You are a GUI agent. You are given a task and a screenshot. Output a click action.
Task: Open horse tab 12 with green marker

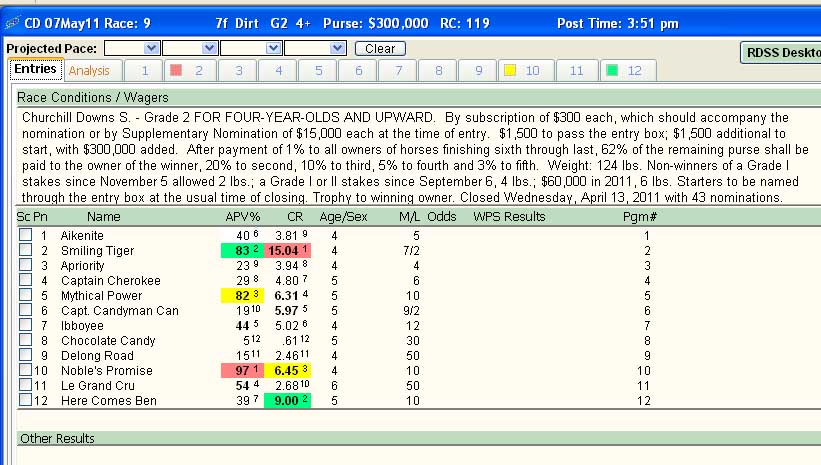[x=628, y=71]
